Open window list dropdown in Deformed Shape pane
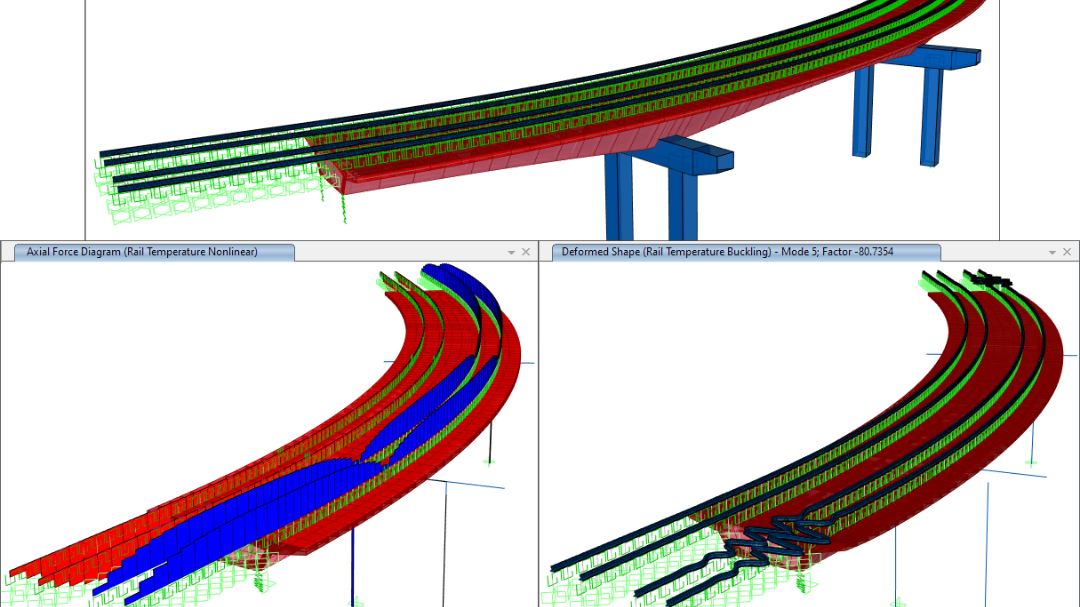1080x607 pixels. pos(1048,253)
